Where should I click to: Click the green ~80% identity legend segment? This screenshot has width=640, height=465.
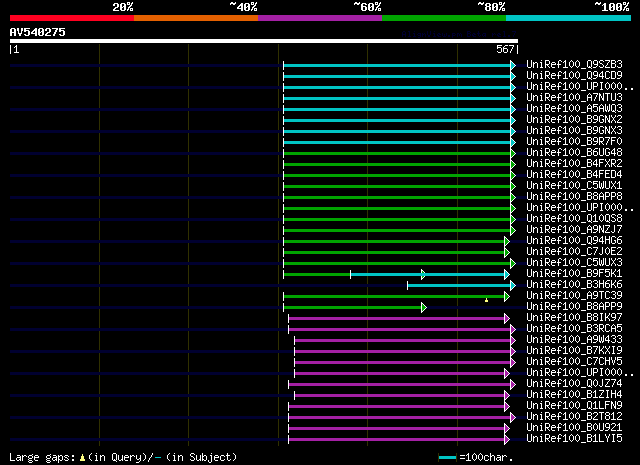(444, 18)
